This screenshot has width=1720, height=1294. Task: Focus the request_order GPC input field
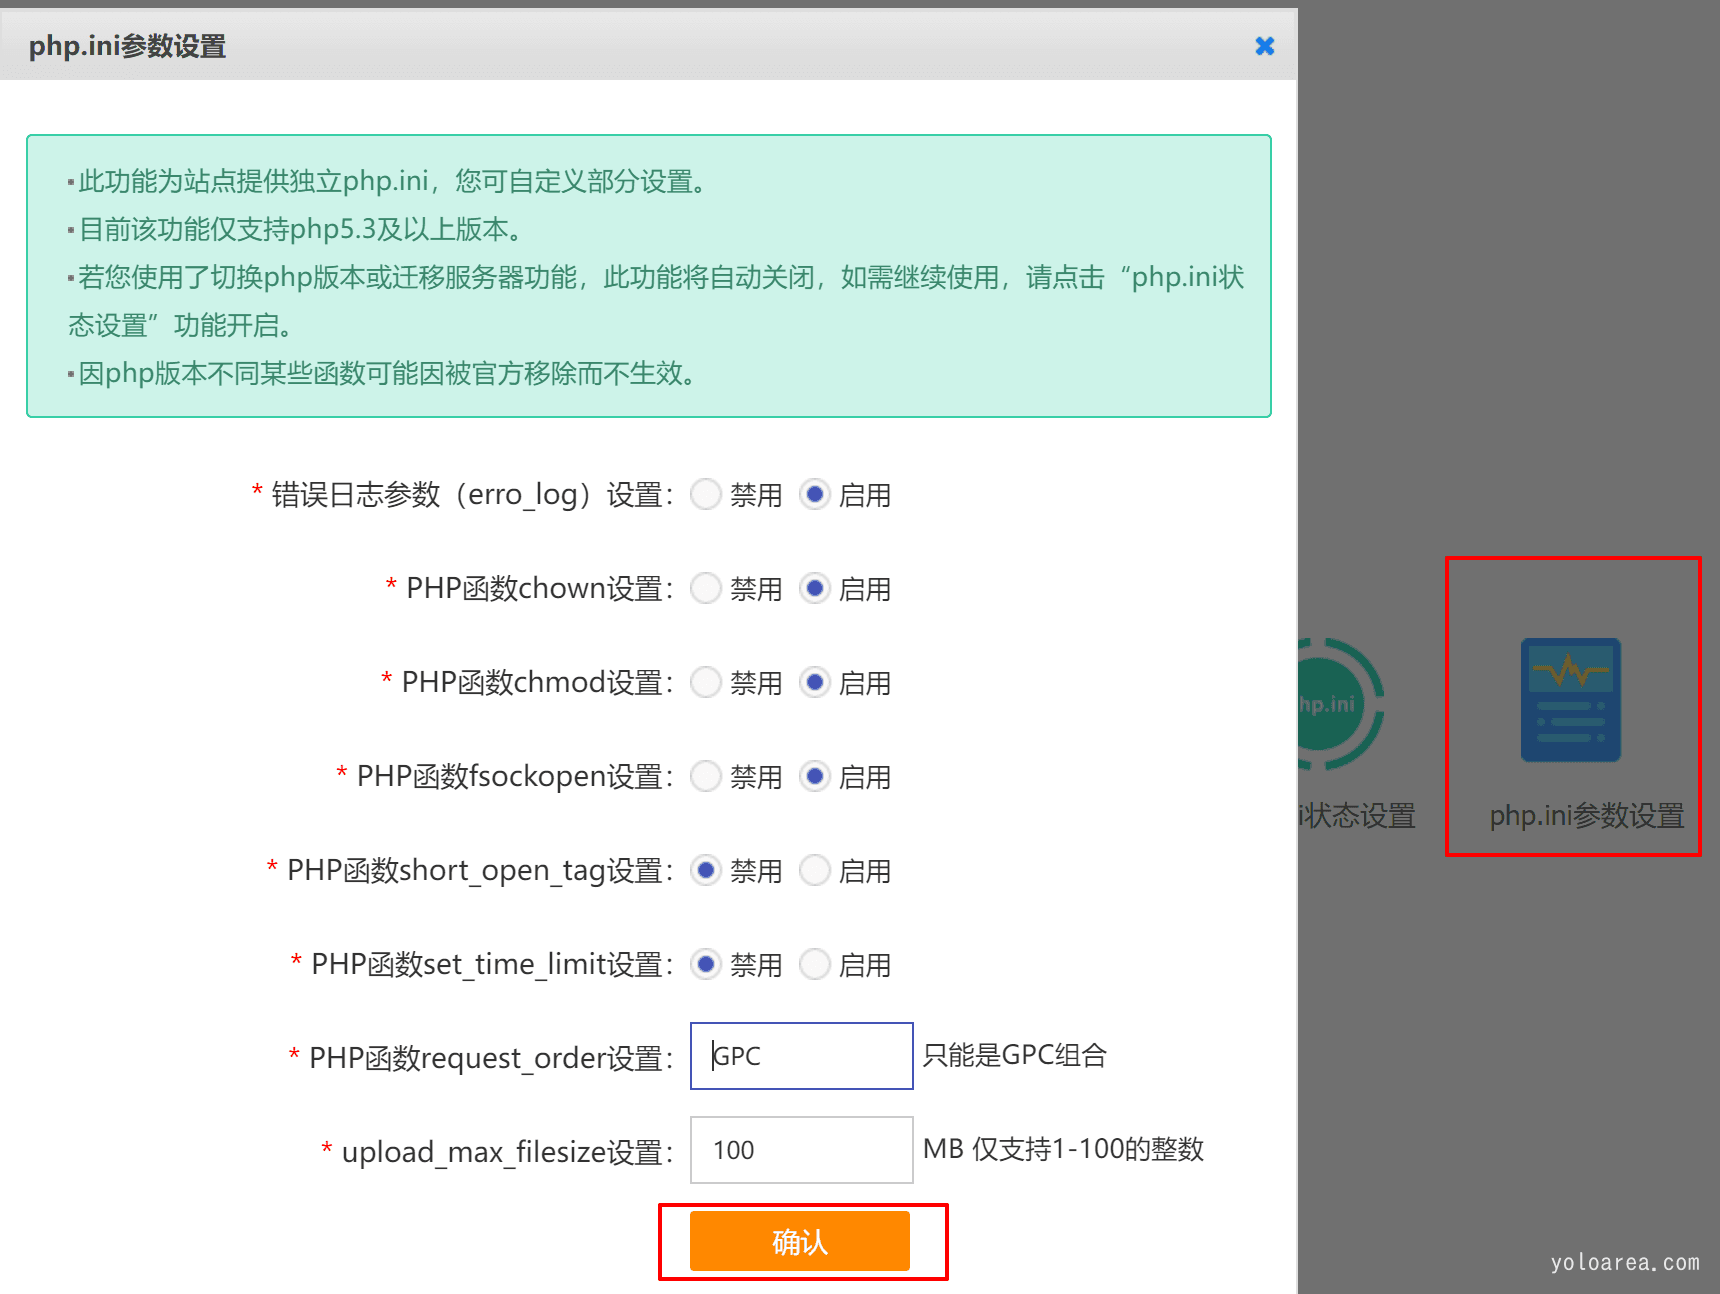coord(801,1056)
